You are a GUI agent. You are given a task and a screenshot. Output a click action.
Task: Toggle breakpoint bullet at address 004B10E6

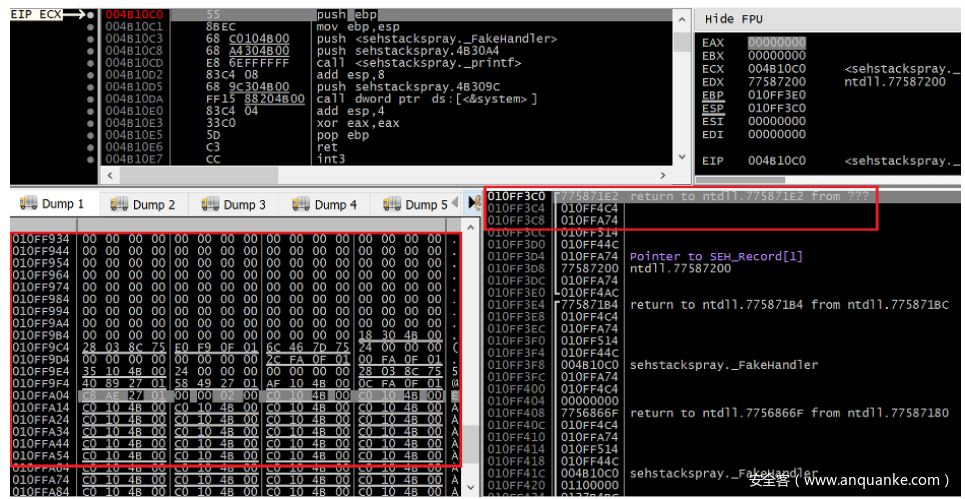click(92, 146)
